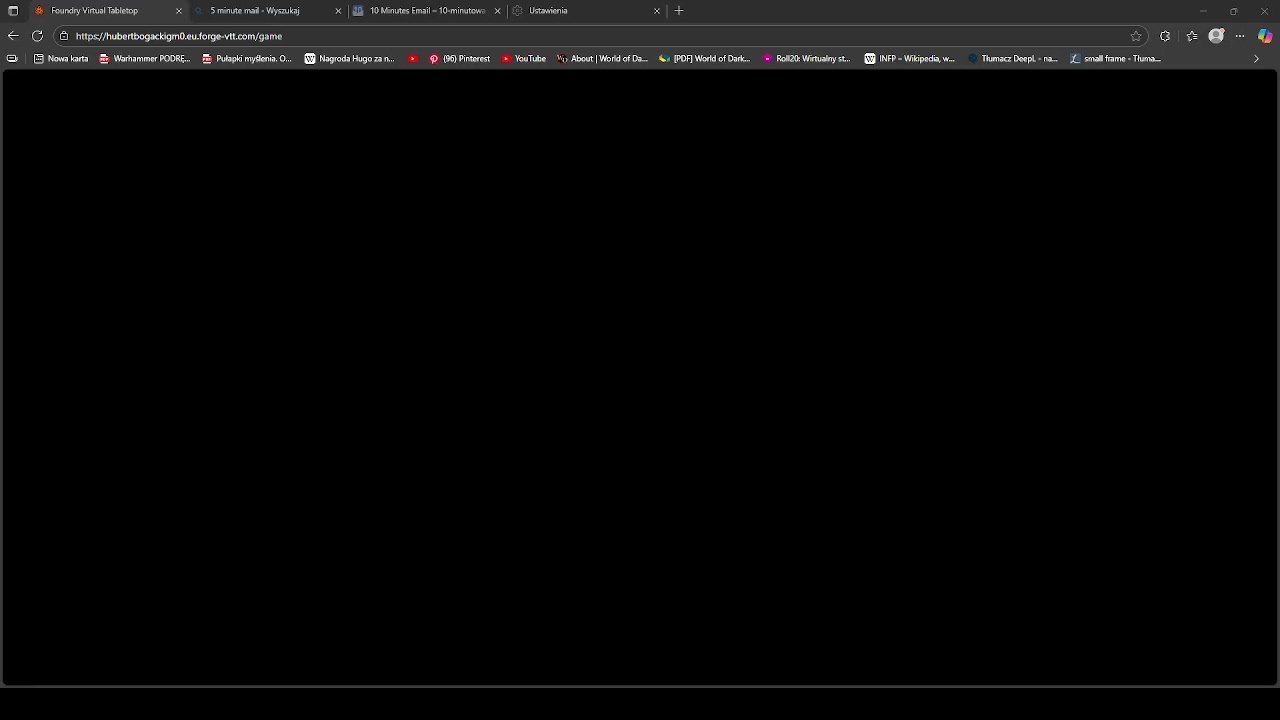Refresh the current page
The image size is (1280, 720).
38,36
